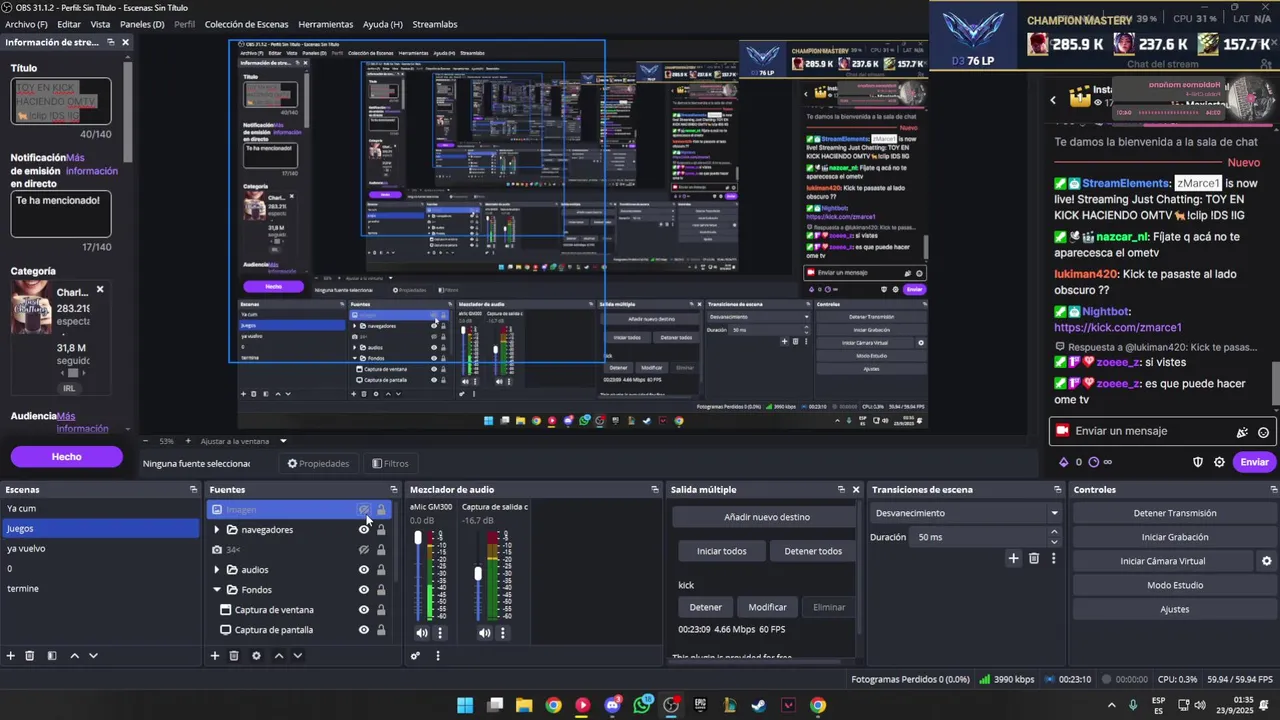Open audio mixer three-dot menu at bottom
This screenshot has width=1280, height=720.
pyautogui.click(x=438, y=656)
